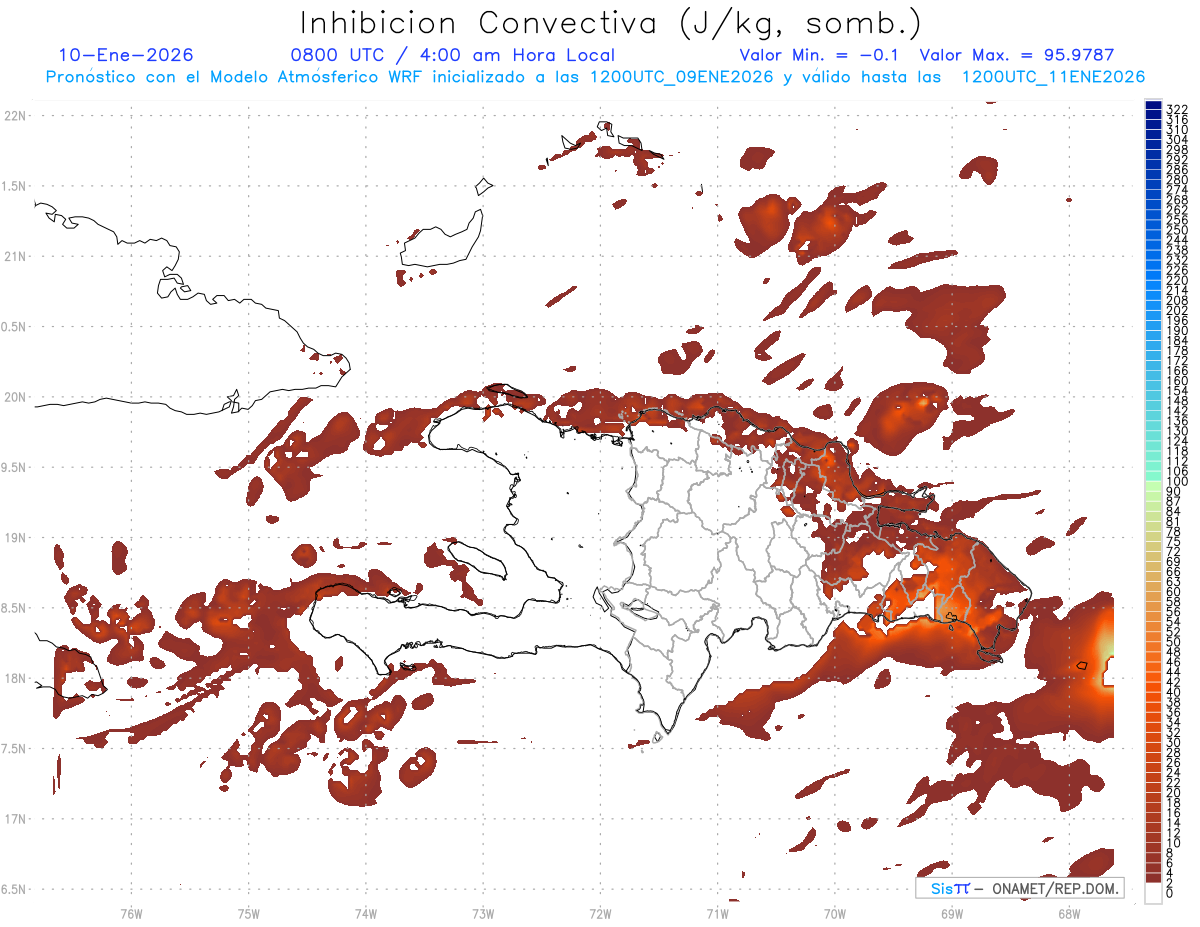
Task: Click the '20N' latitude label
Action: [x=14, y=397]
